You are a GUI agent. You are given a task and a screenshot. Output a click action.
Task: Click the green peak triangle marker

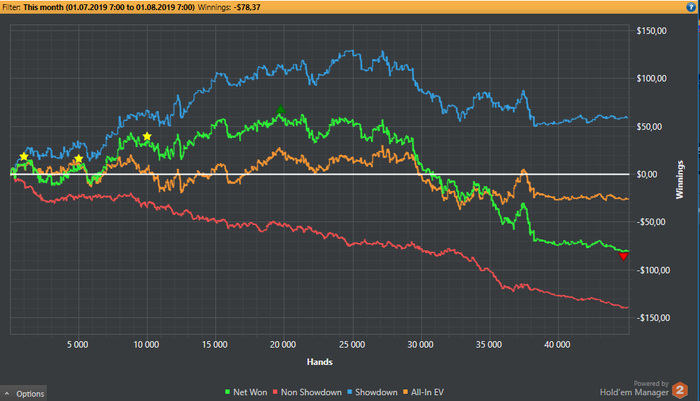click(280, 109)
